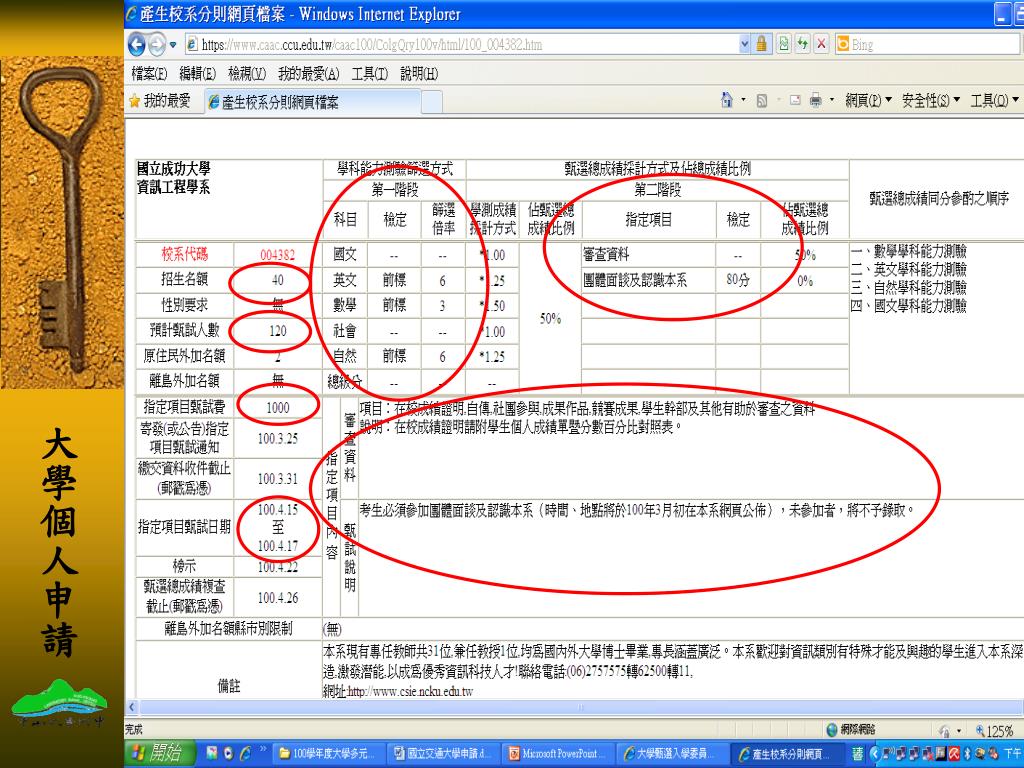The width and height of the screenshot is (1024, 768).
Task: Expand the address bar history dropdown
Action: coord(744,44)
